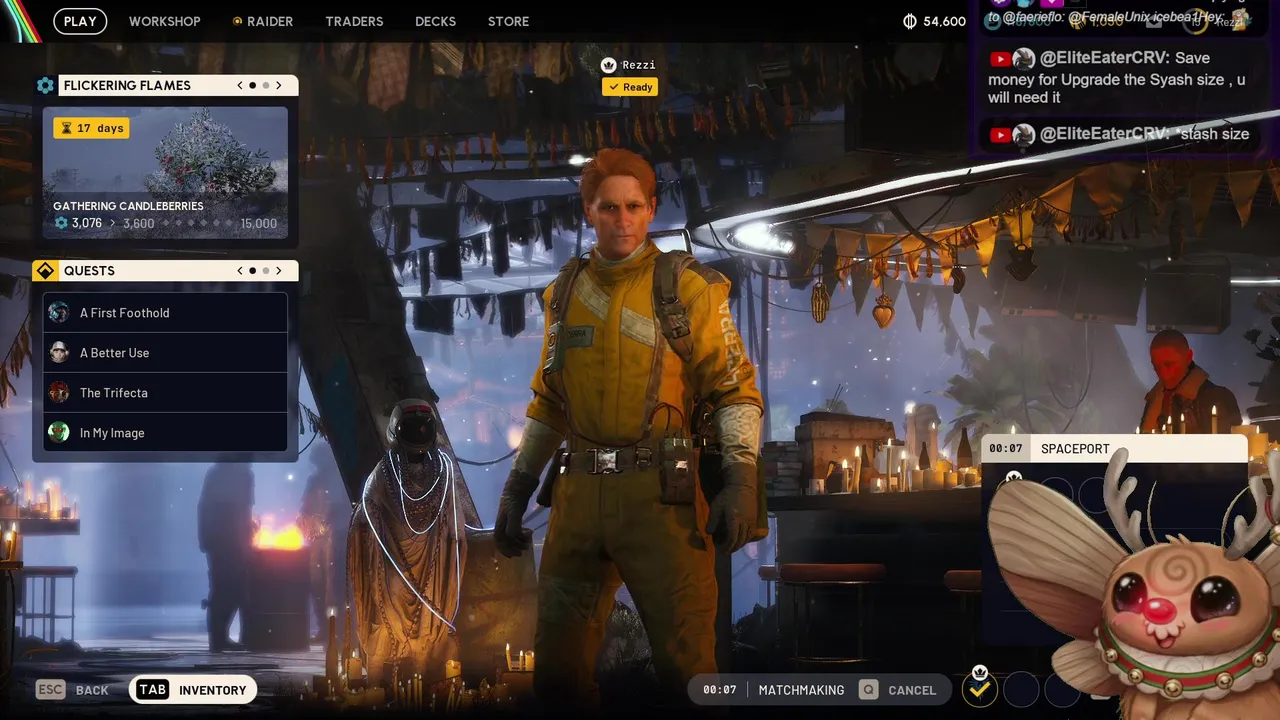
Task: Click the party leader crown above Rezzi
Action: click(x=608, y=65)
